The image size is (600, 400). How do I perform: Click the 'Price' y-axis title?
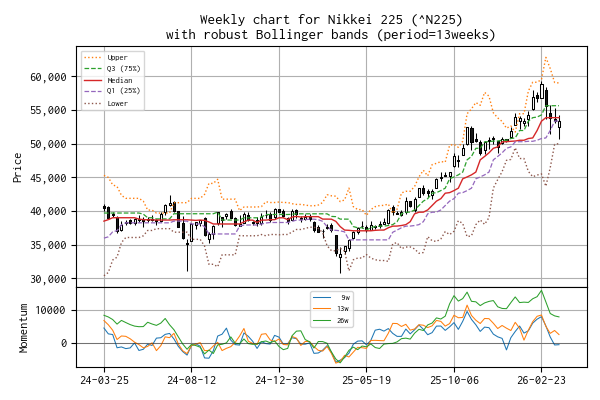pos(17,167)
